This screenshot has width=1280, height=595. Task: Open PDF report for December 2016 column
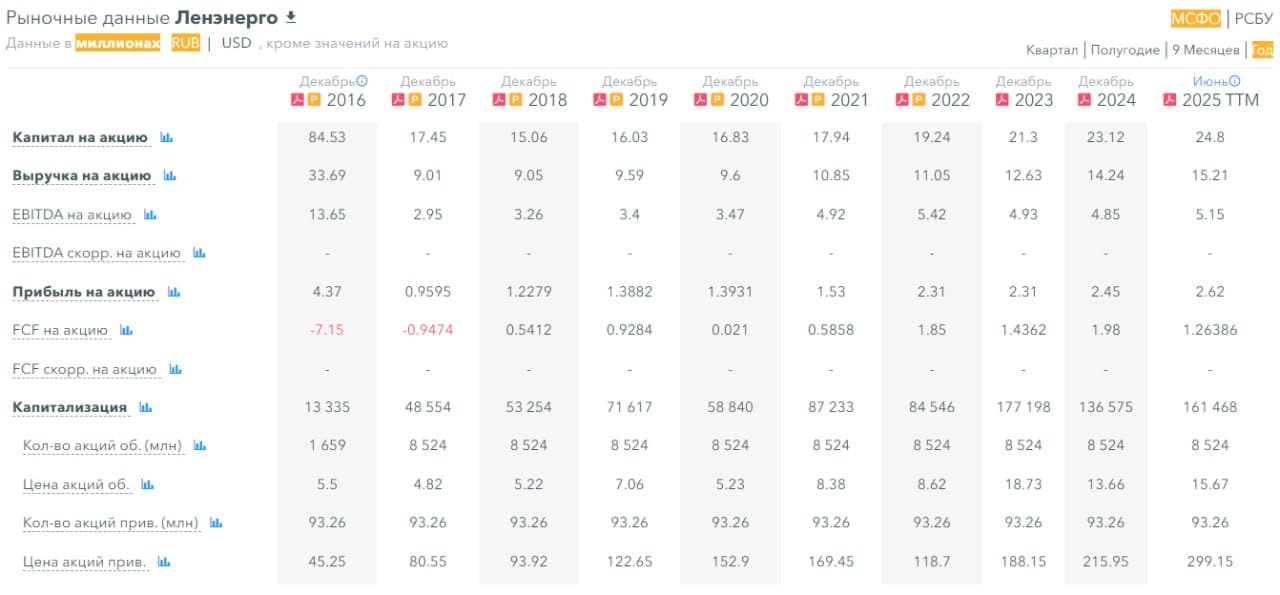coord(298,99)
